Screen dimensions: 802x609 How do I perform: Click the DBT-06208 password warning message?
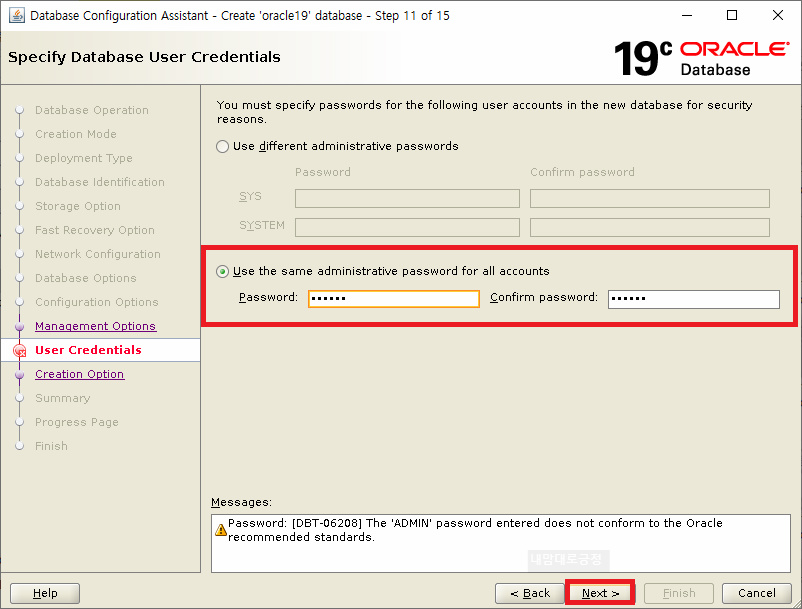475,530
